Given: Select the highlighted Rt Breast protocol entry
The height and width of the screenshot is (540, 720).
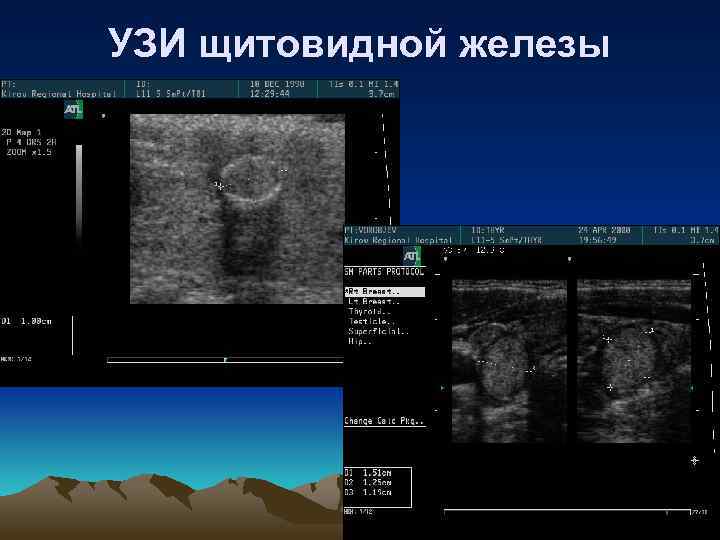Looking at the screenshot, I should (385, 292).
